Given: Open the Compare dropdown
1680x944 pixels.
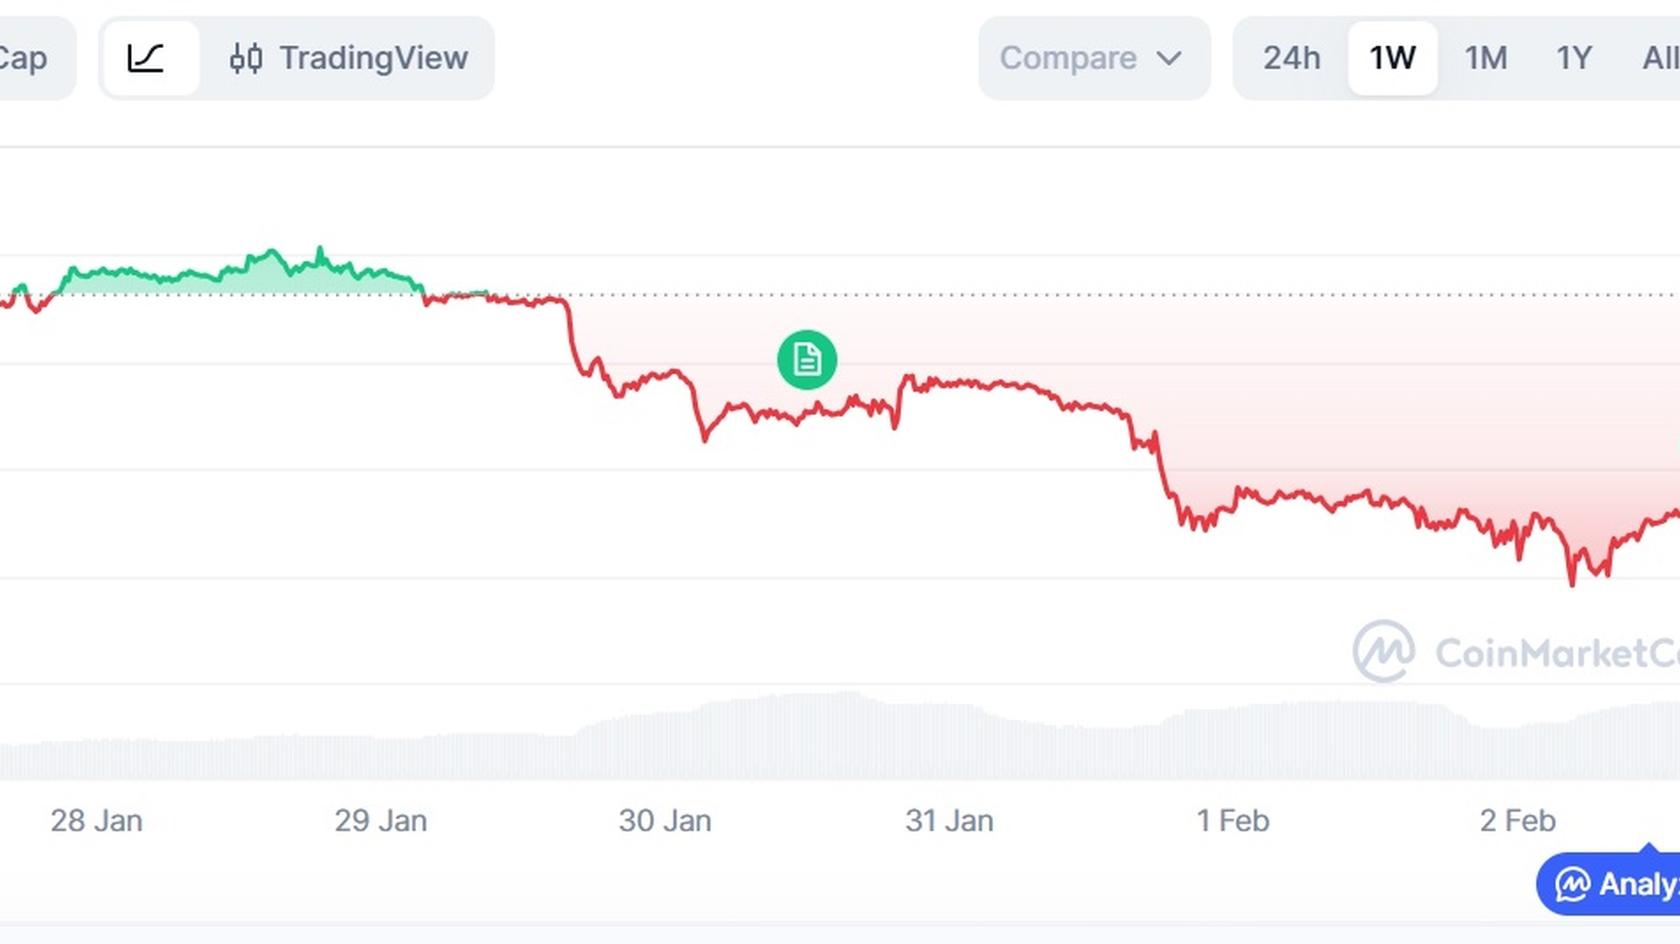Looking at the screenshot, I should click(x=1069, y=58).
